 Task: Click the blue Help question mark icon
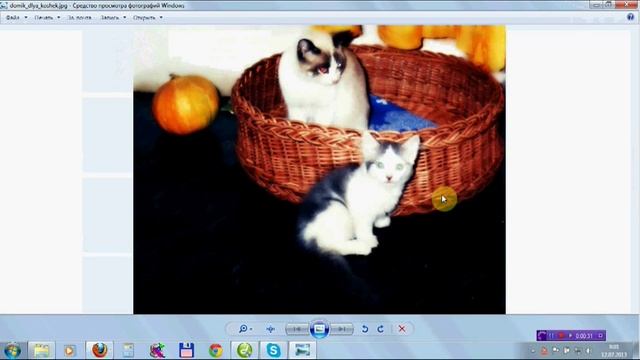pyautogui.click(x=631, y=17)
